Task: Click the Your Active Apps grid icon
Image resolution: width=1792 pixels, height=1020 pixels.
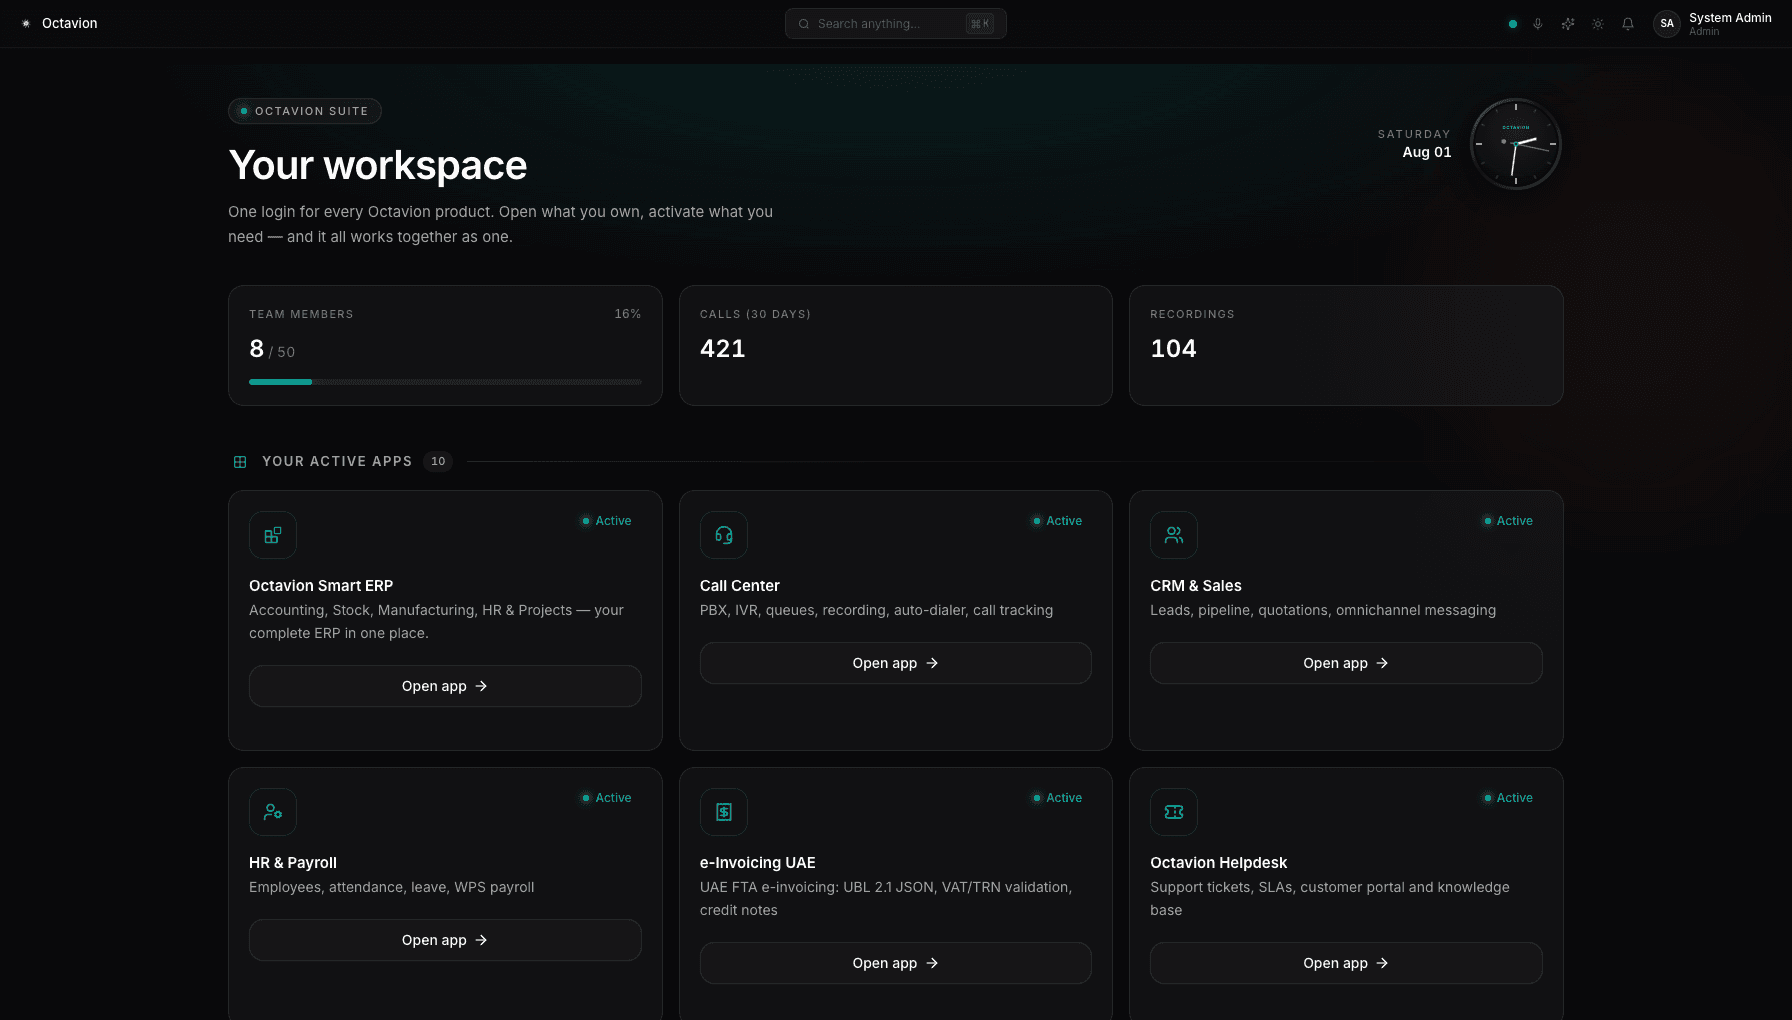Action: pos(240,462)
